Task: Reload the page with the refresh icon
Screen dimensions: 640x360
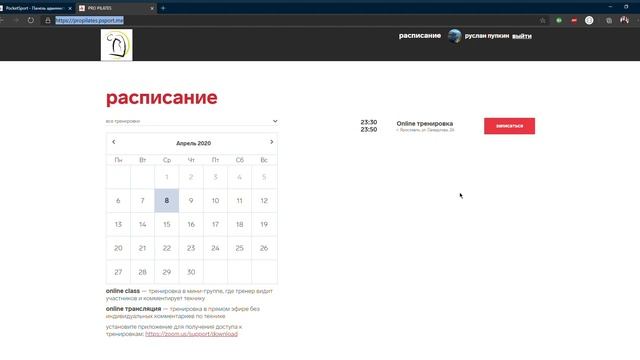Action: click(x=31, y=20)
